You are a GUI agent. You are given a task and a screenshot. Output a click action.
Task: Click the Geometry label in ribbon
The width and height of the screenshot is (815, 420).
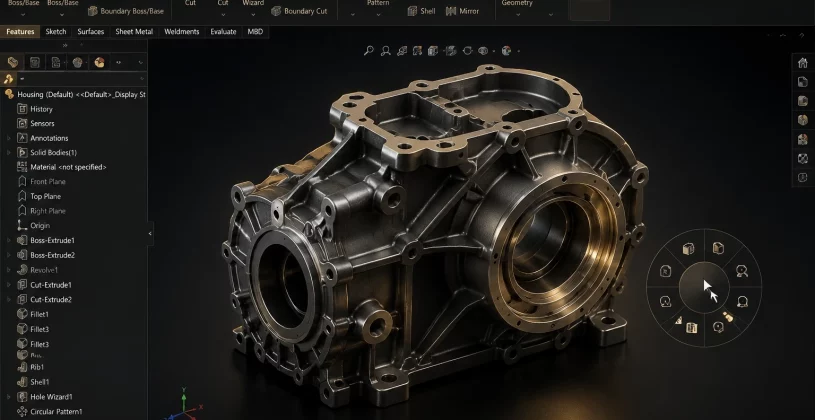tap(517, 3)
